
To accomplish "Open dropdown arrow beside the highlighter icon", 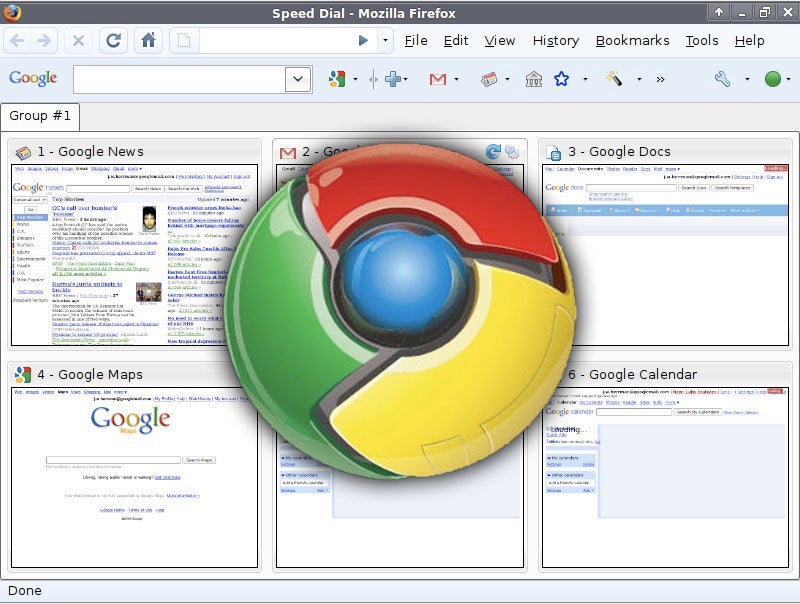I will point(639,79).
